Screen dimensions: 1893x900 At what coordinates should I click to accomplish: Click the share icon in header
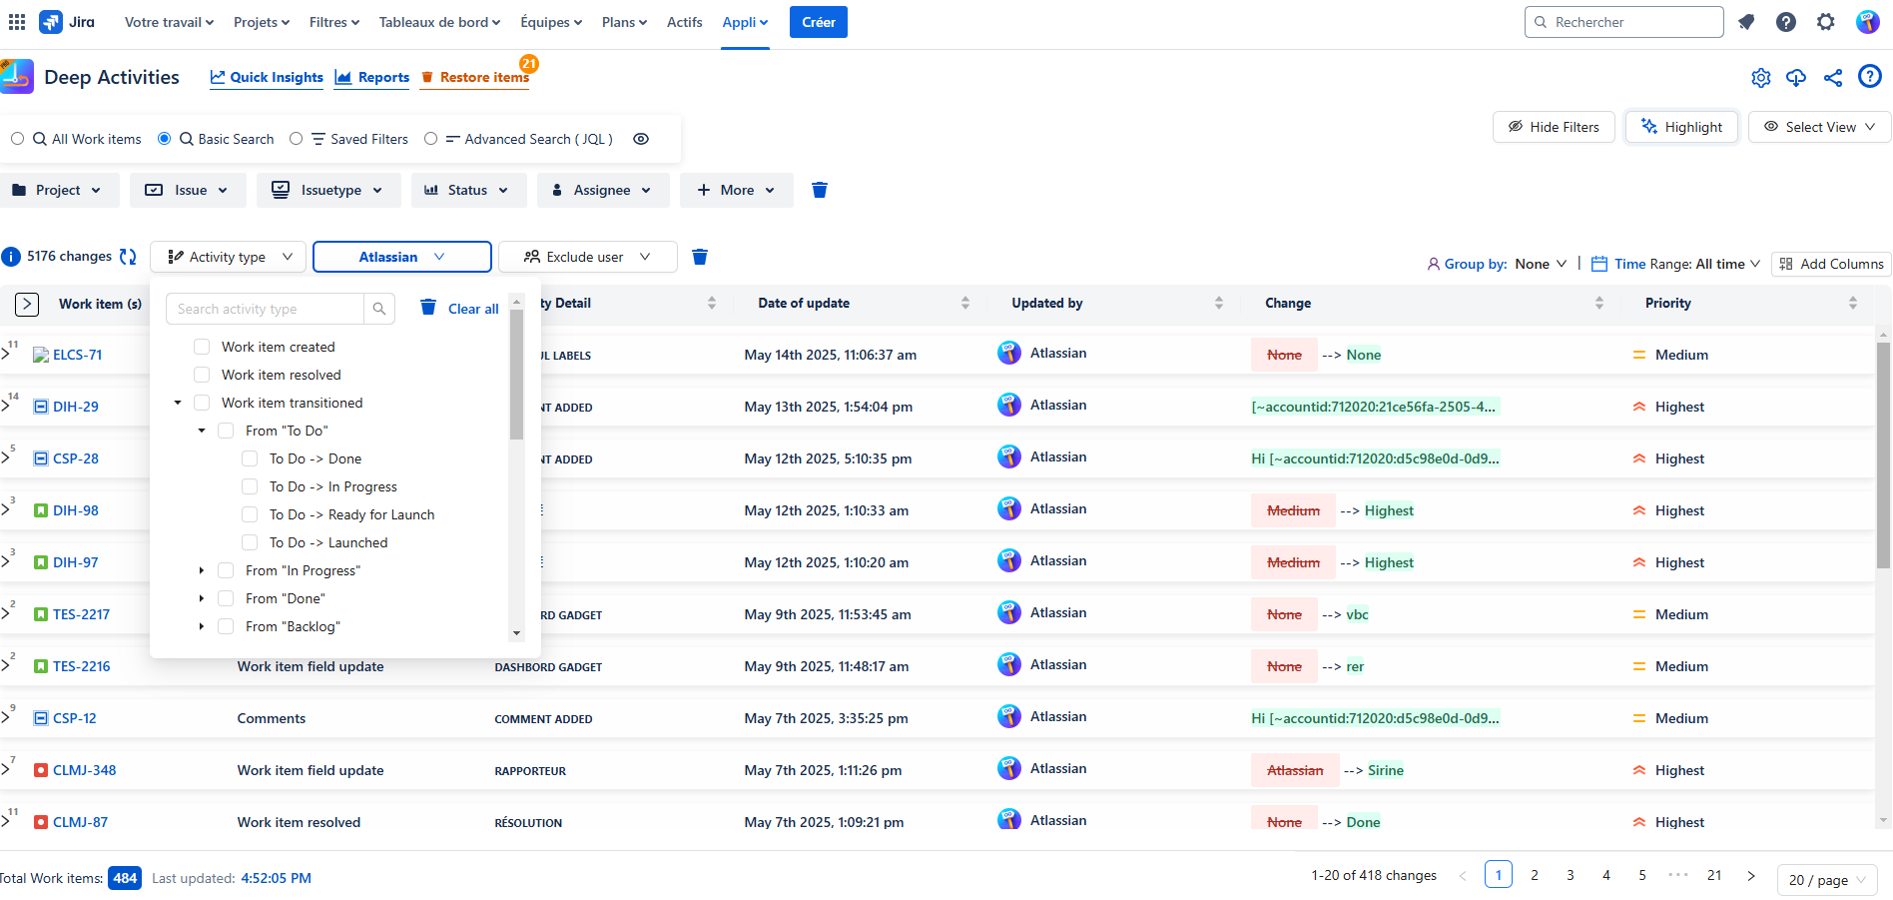[1832, 78]
